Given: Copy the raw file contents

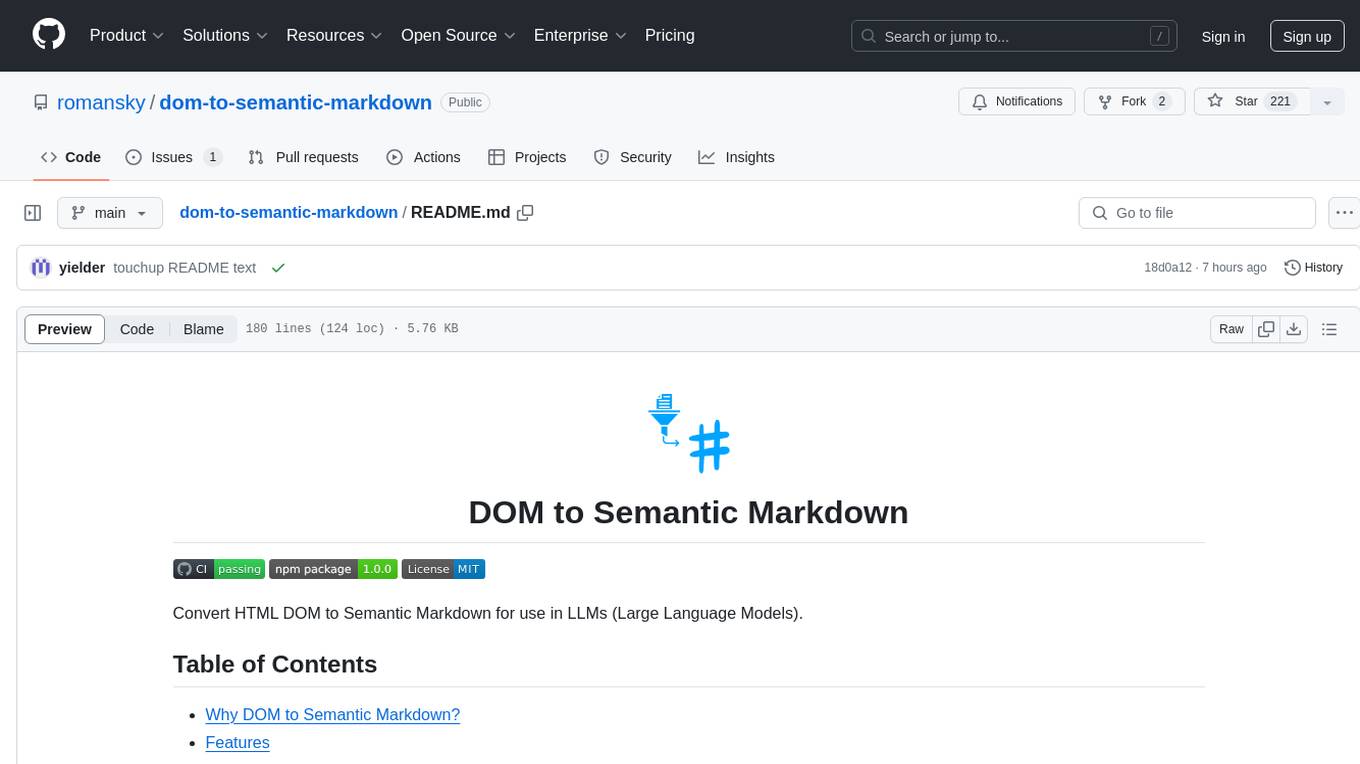Looking at the screenshot, I should click(1266, 329).
